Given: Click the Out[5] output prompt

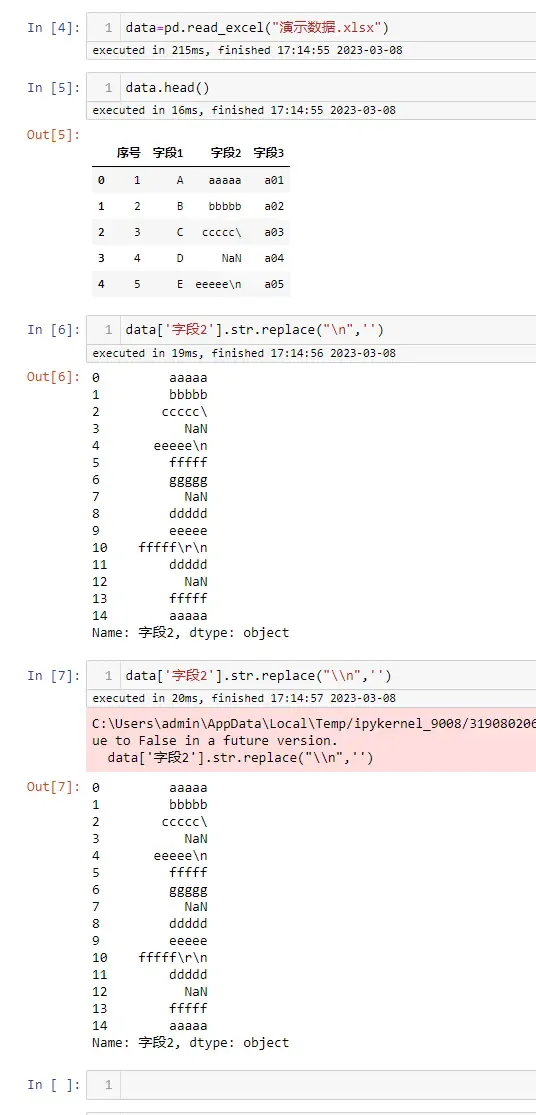Looking at the screenshot, I should (x=54, y=134).
